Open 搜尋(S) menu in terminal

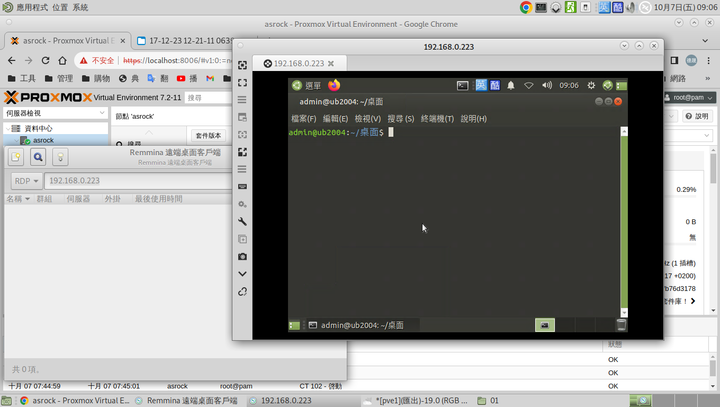pos(400,119)
